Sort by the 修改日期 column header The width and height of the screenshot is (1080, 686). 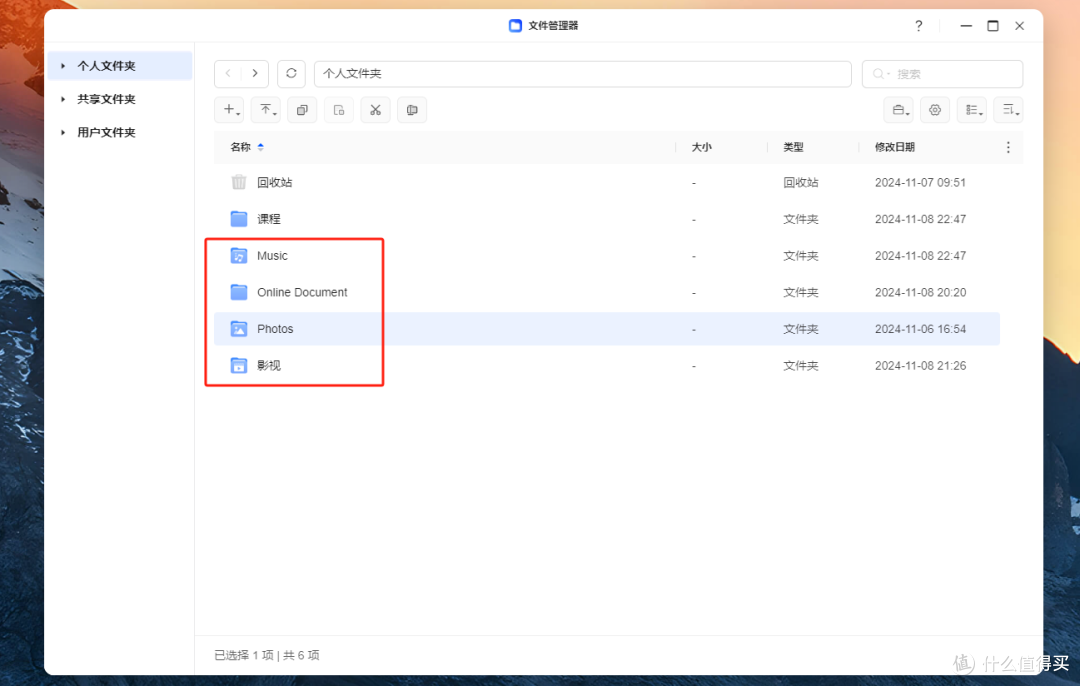point(895,147)
